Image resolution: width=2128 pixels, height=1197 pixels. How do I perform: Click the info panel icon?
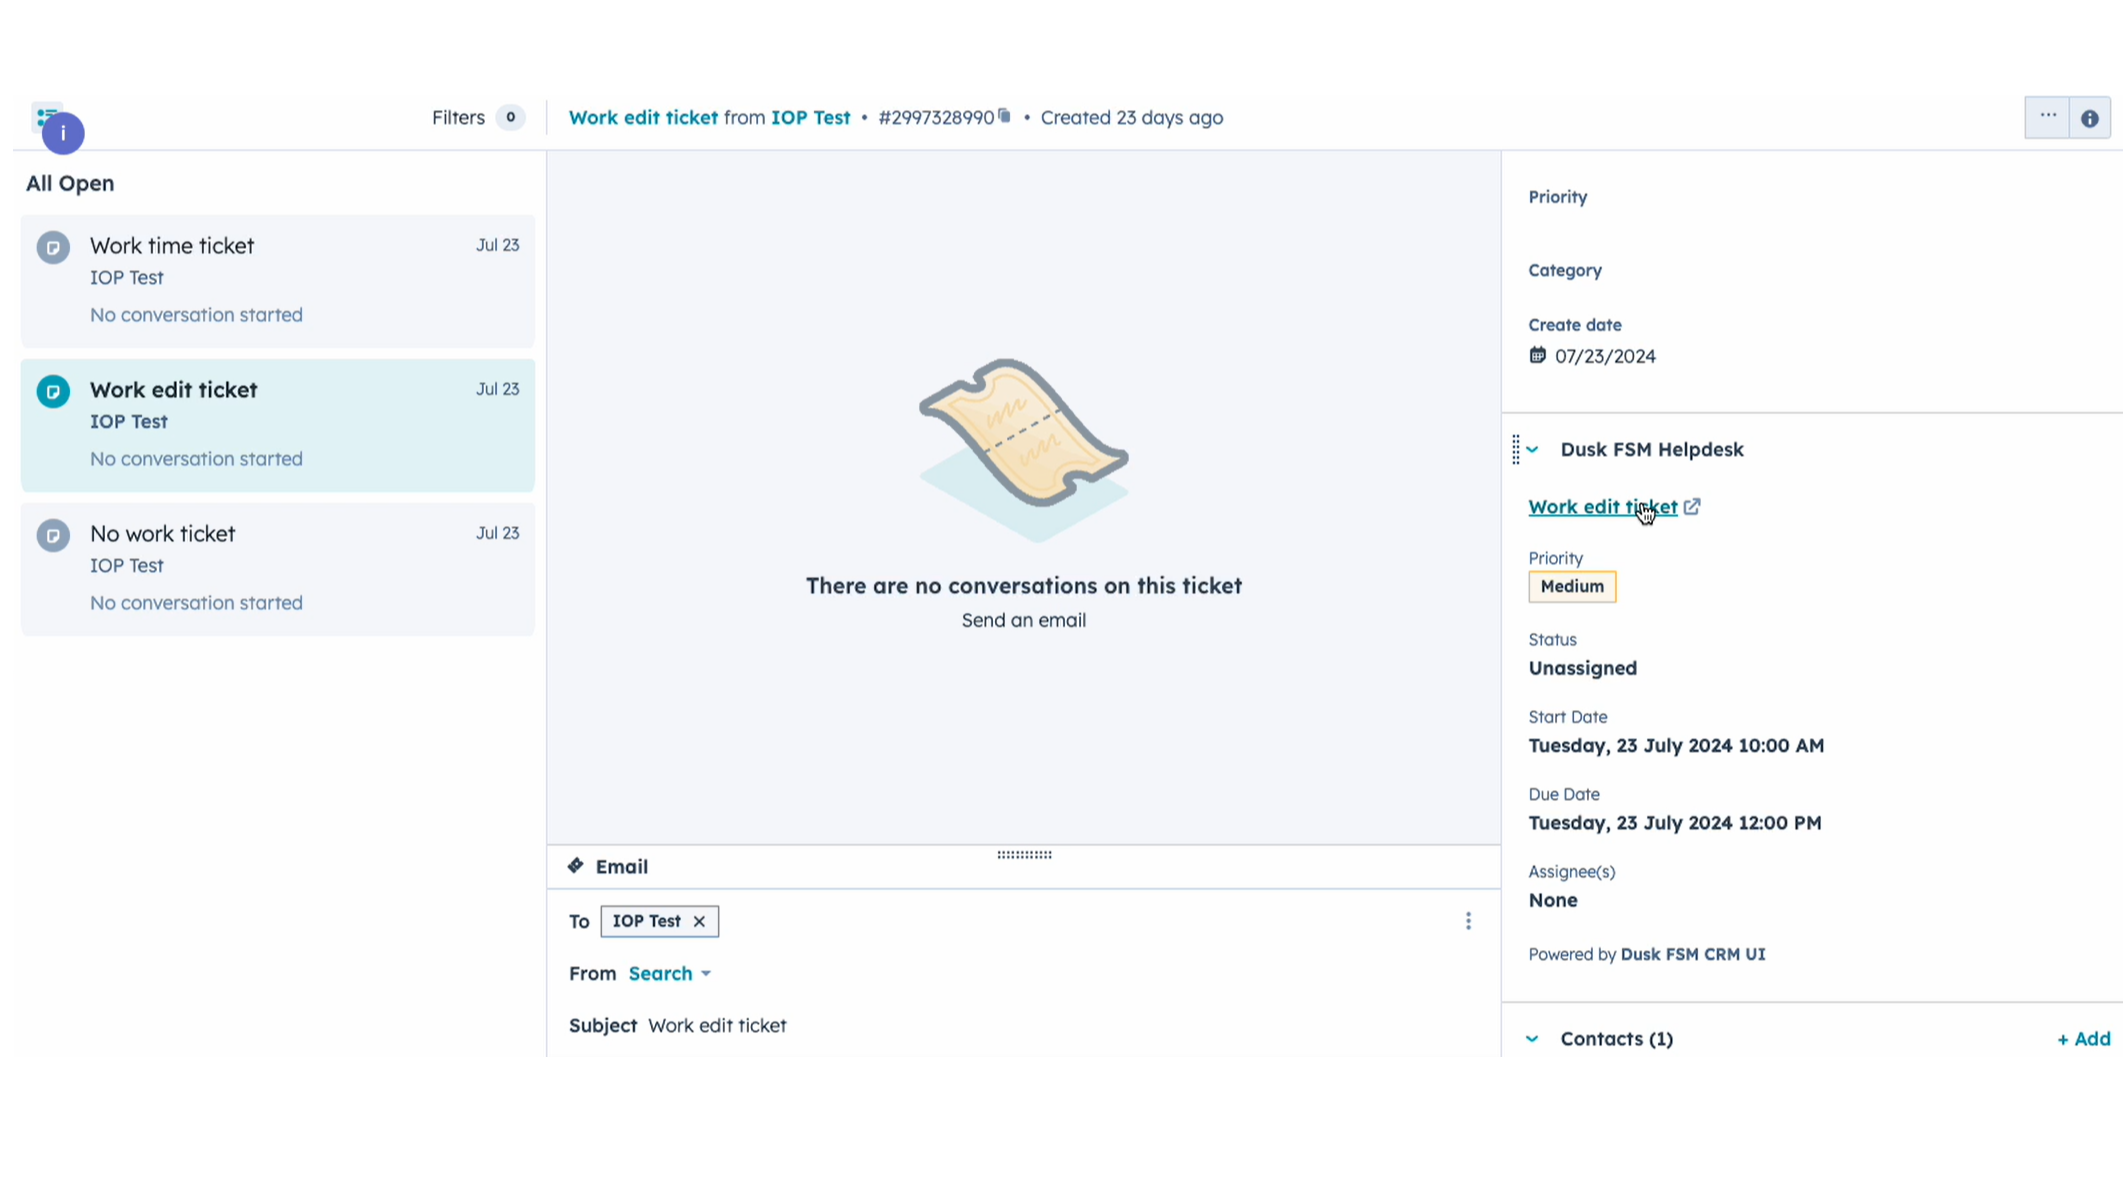(x=2089, y=118)
